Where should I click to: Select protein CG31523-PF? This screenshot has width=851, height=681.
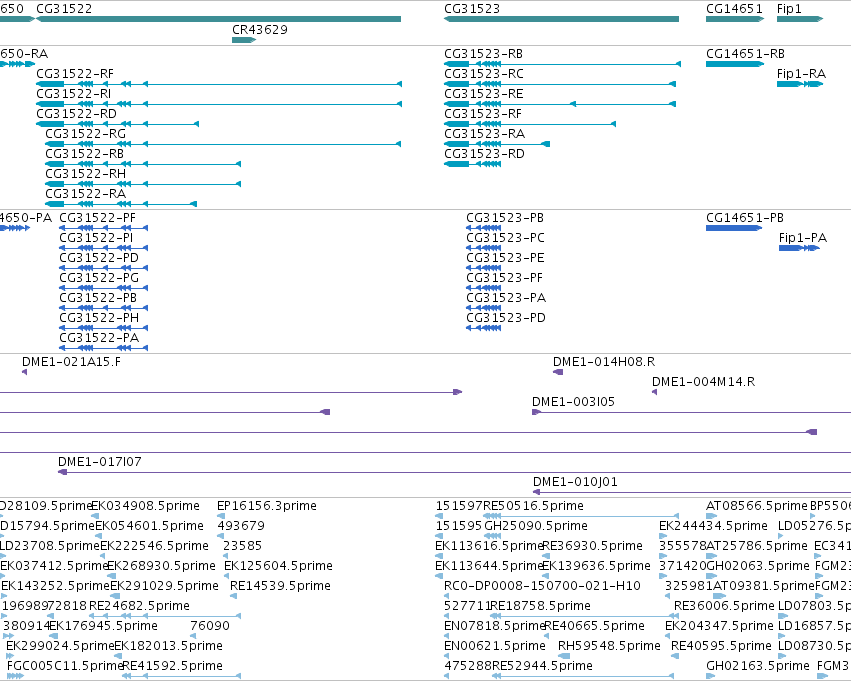tap(483, 289)
